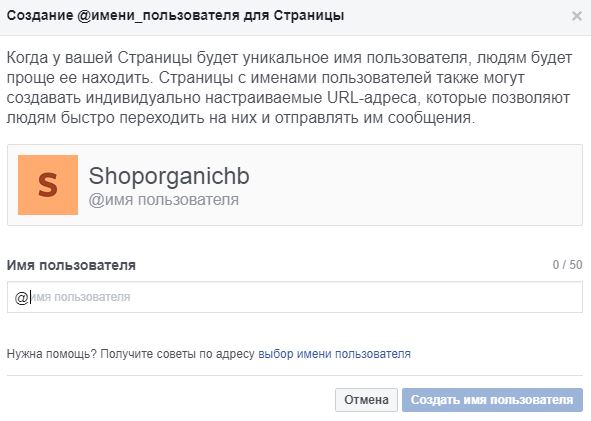This screenshot has height=421, width=591.
Task: Click the description line ending in сообщения
Action: [x=241, y=118]
